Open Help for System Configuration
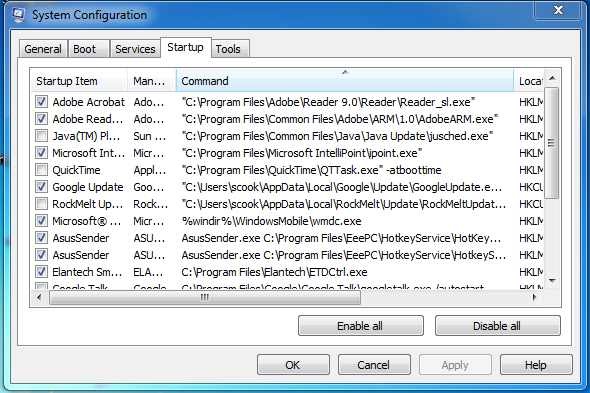The image size is (590, 393). [x=536, y=365]
